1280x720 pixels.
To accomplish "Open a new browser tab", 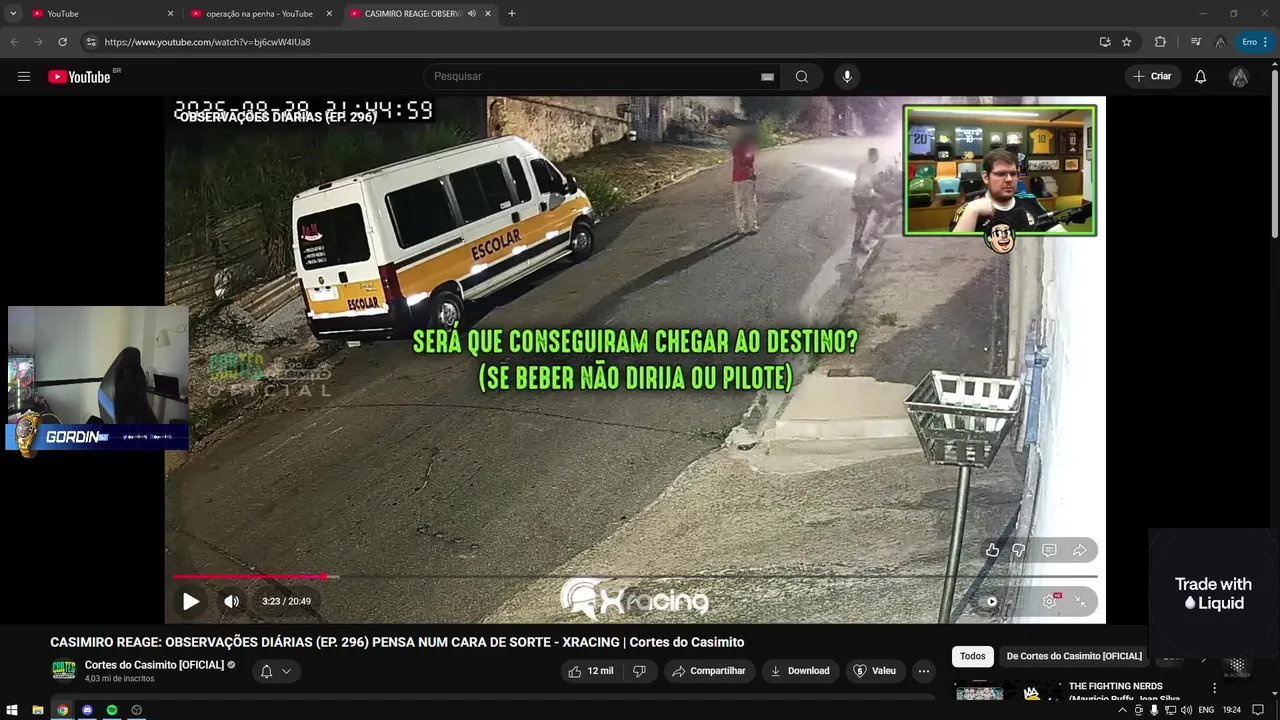I will coord(511,14).
